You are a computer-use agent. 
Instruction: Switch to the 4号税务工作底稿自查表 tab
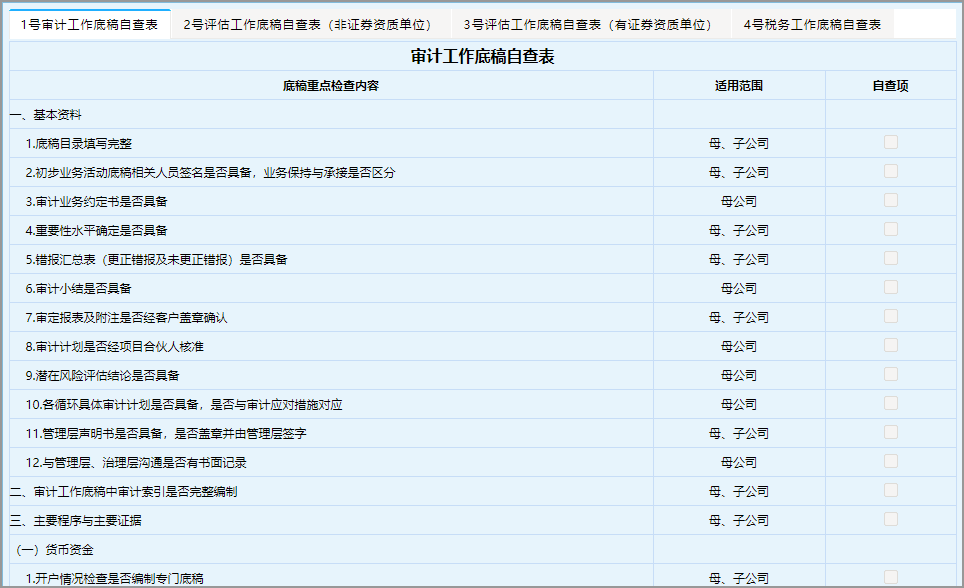point(811,25)
